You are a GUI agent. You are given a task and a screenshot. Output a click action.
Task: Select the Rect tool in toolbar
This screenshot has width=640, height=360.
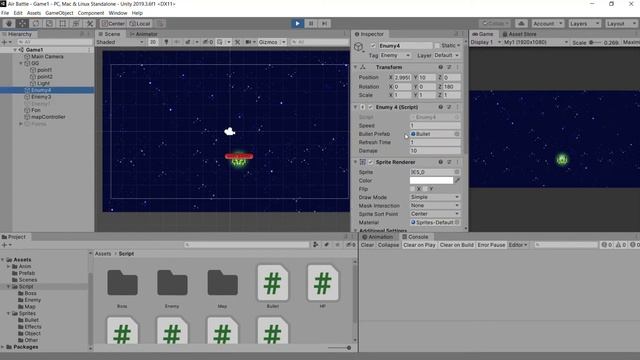(62, 24)
